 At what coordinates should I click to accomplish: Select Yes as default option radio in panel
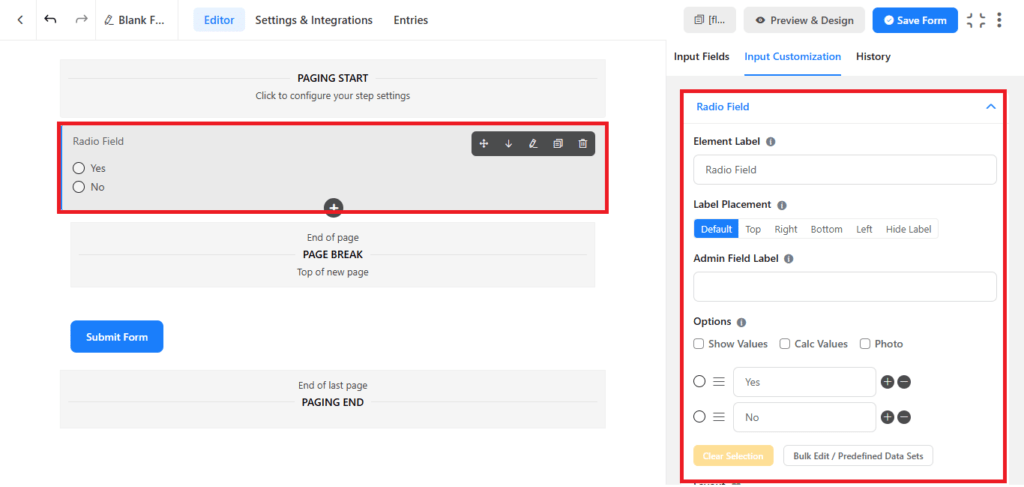click(x=699, y=381)
